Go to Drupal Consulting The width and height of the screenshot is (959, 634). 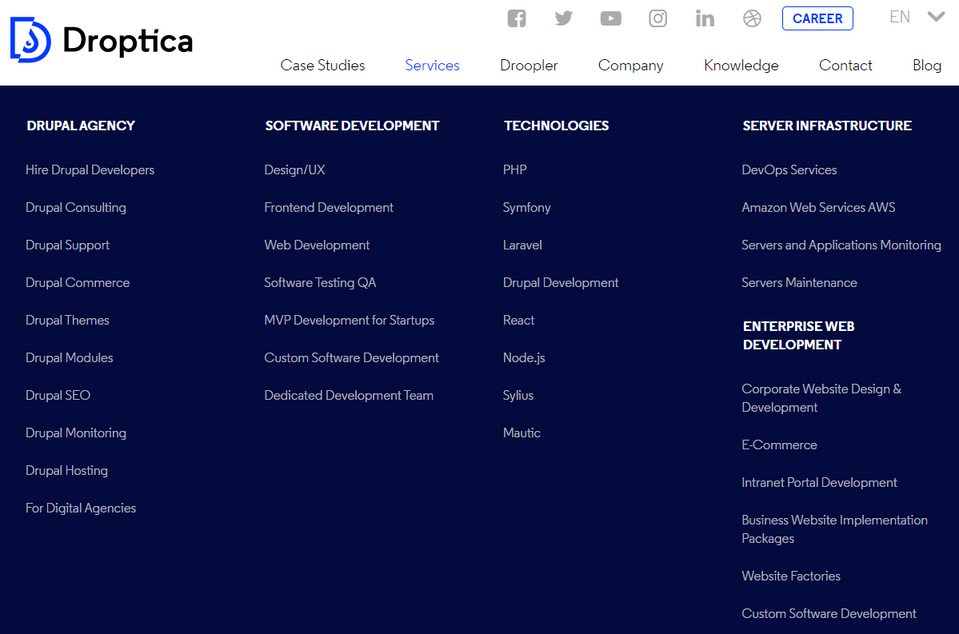pyautogui.click(x=76, y=207)
